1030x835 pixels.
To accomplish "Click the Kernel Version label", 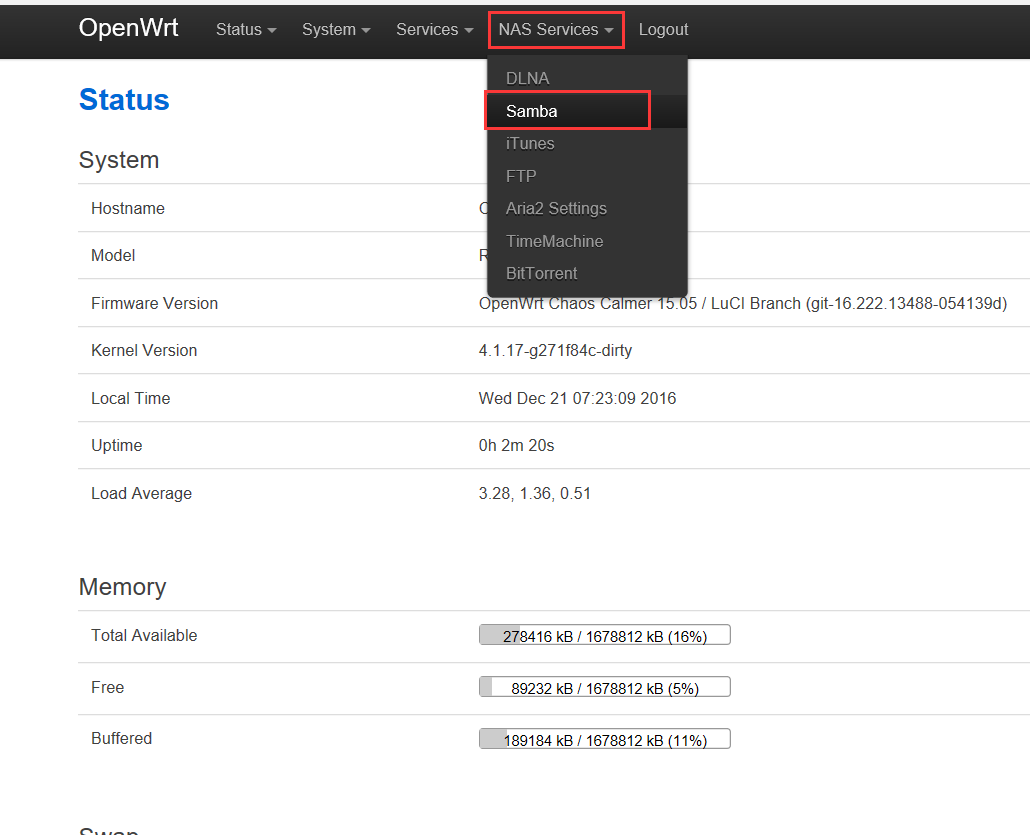I will 144,351.
